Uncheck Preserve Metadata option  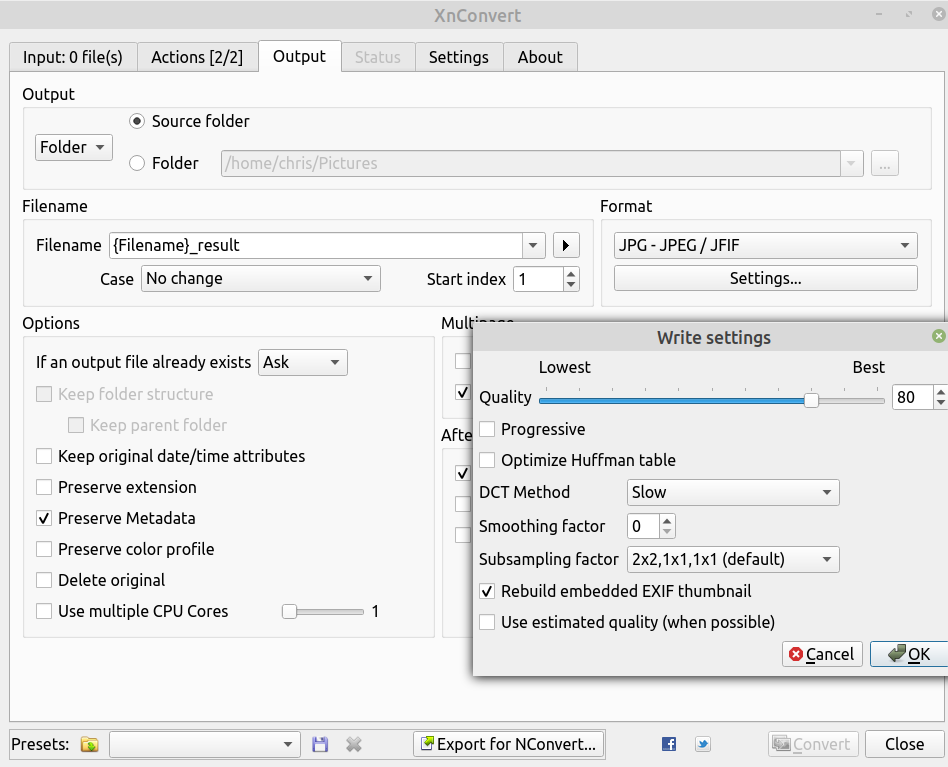coord(44,518)
